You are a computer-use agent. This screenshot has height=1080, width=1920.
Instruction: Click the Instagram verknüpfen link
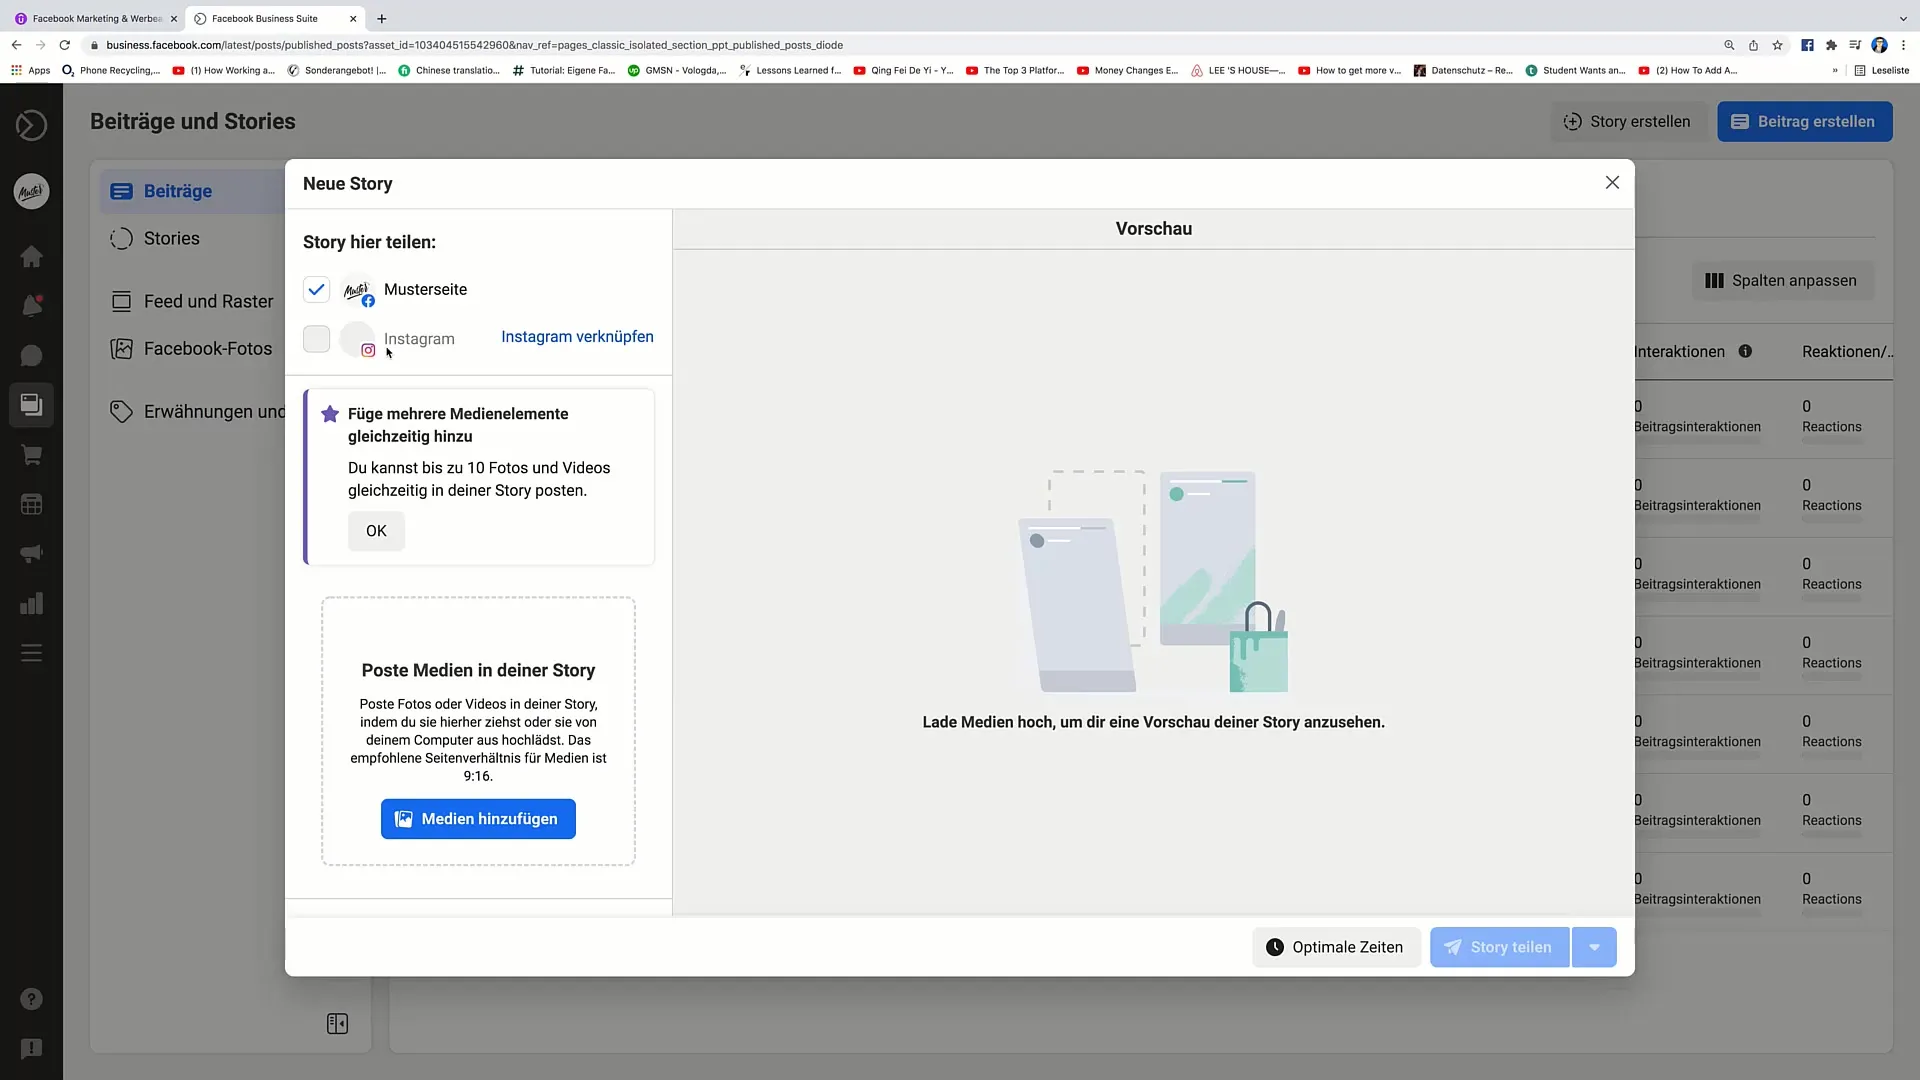(x=578, y=336)
